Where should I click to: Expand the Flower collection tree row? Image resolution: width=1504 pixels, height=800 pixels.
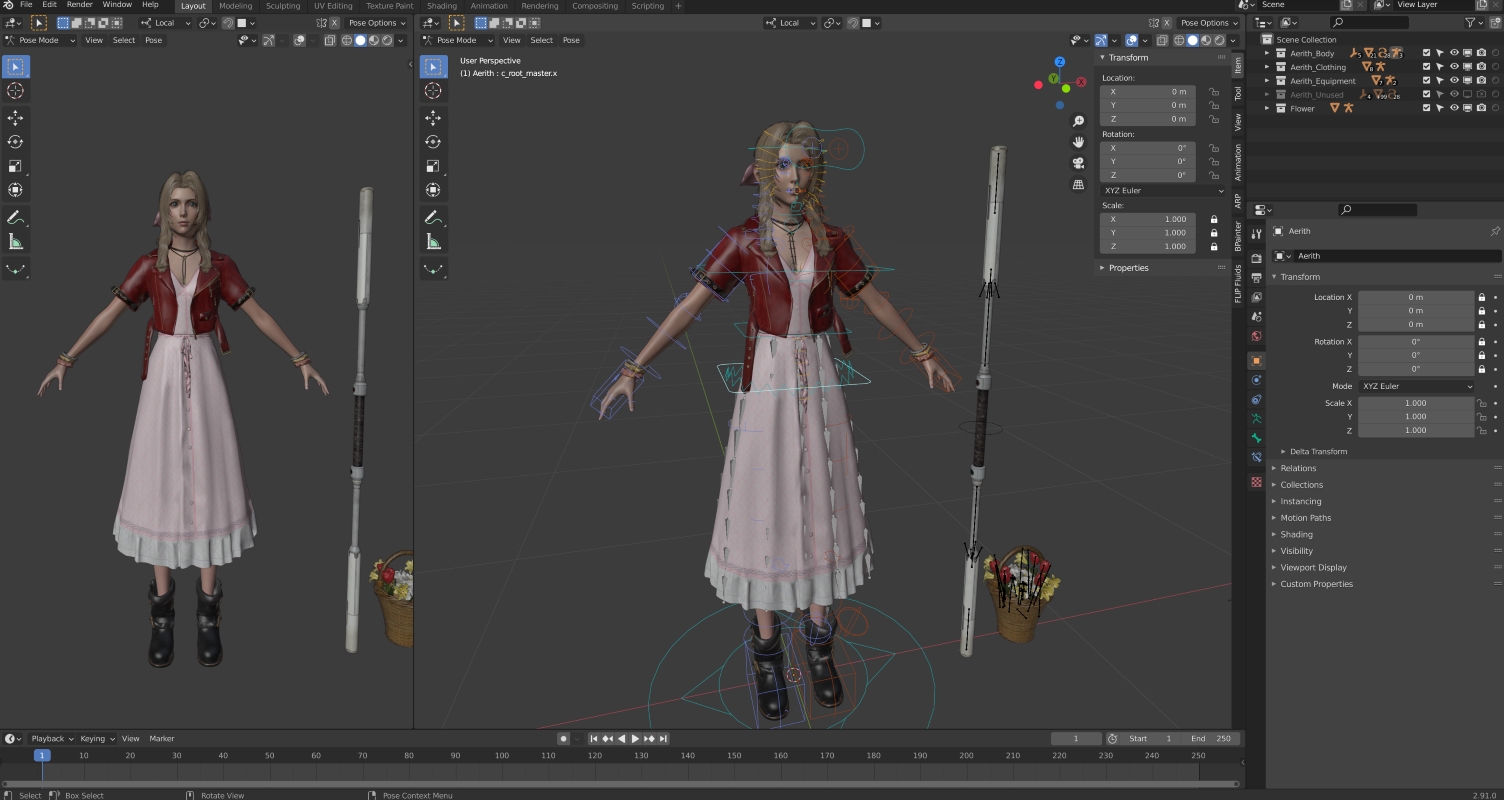point(1268,108)
